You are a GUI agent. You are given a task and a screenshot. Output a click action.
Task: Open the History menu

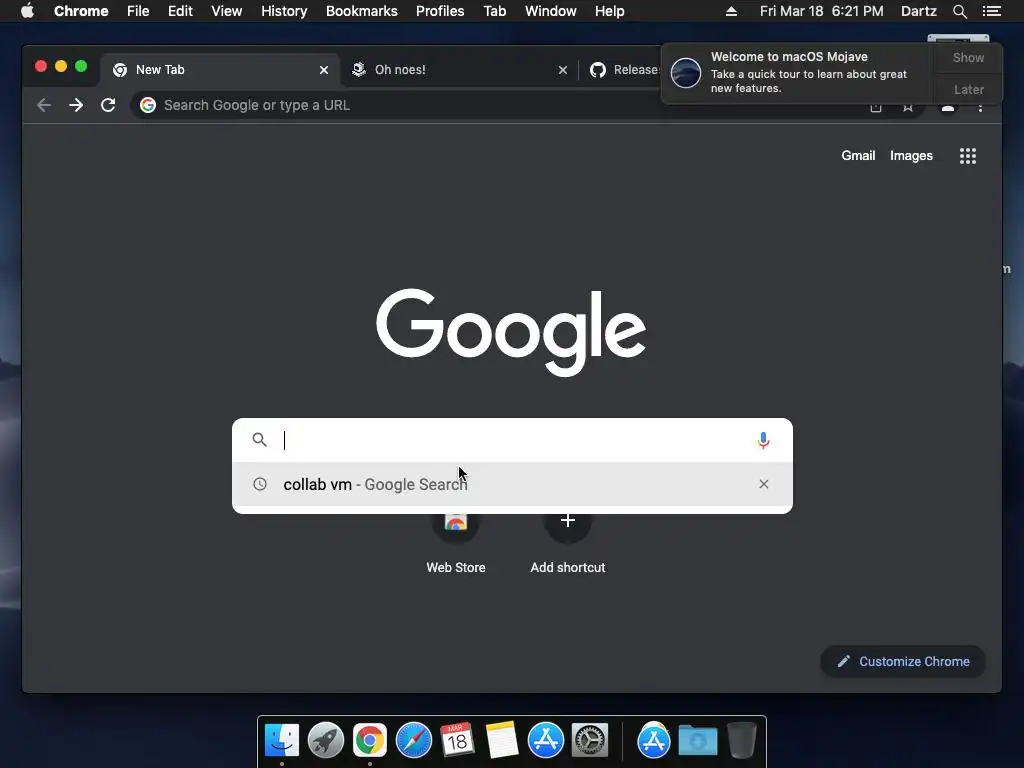tap(284, 11)
